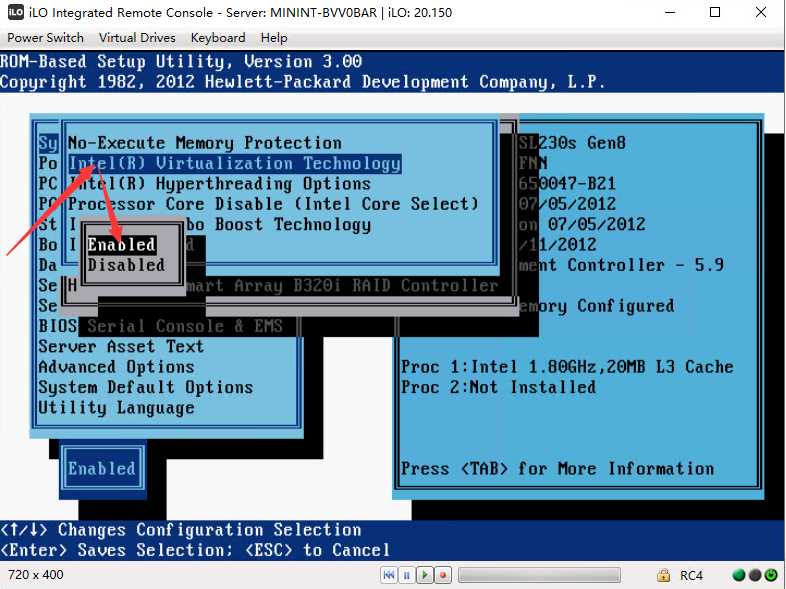Select No-Execute Memory Protection option
The height and width of the screenshot is (589, 786).
coord(205,143)
